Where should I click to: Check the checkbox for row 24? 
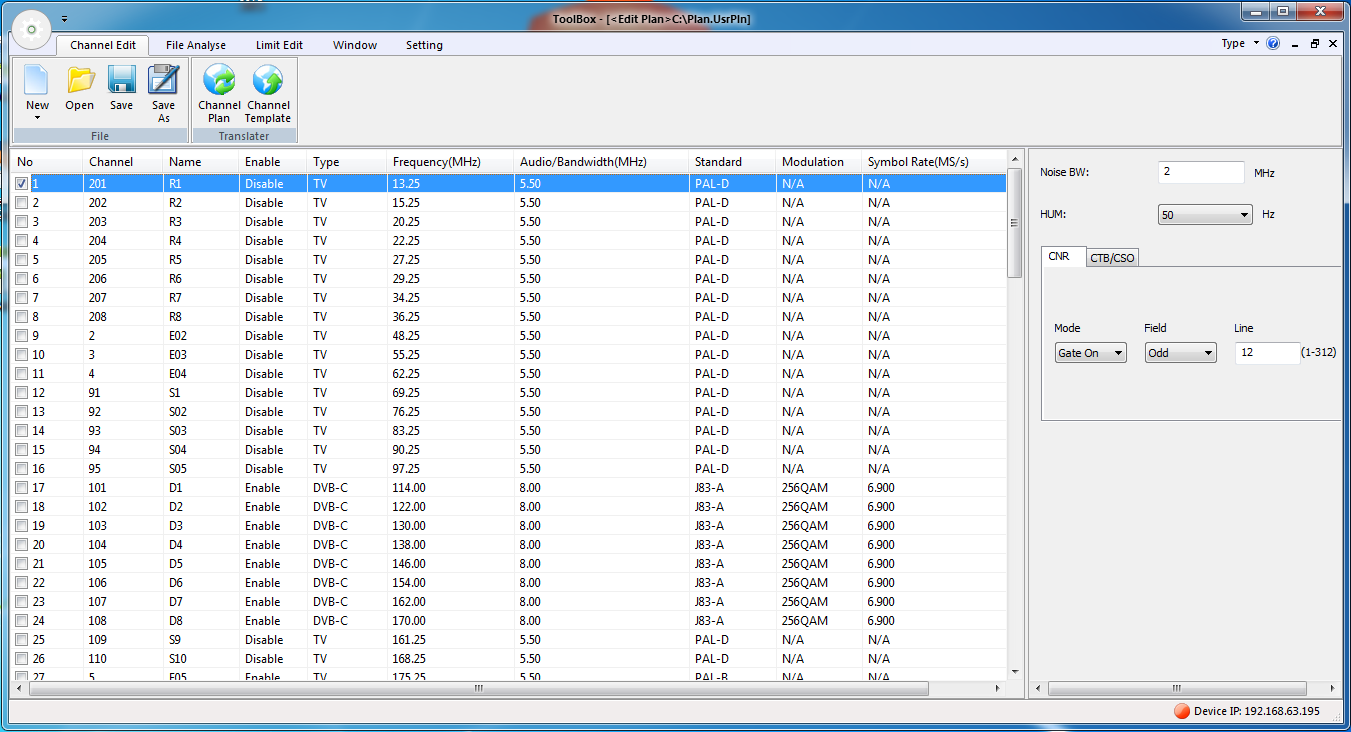click(22, 621)
